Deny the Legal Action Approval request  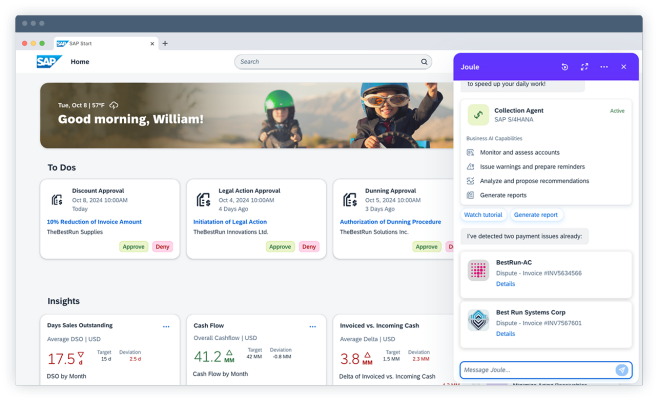pos(309,246)
